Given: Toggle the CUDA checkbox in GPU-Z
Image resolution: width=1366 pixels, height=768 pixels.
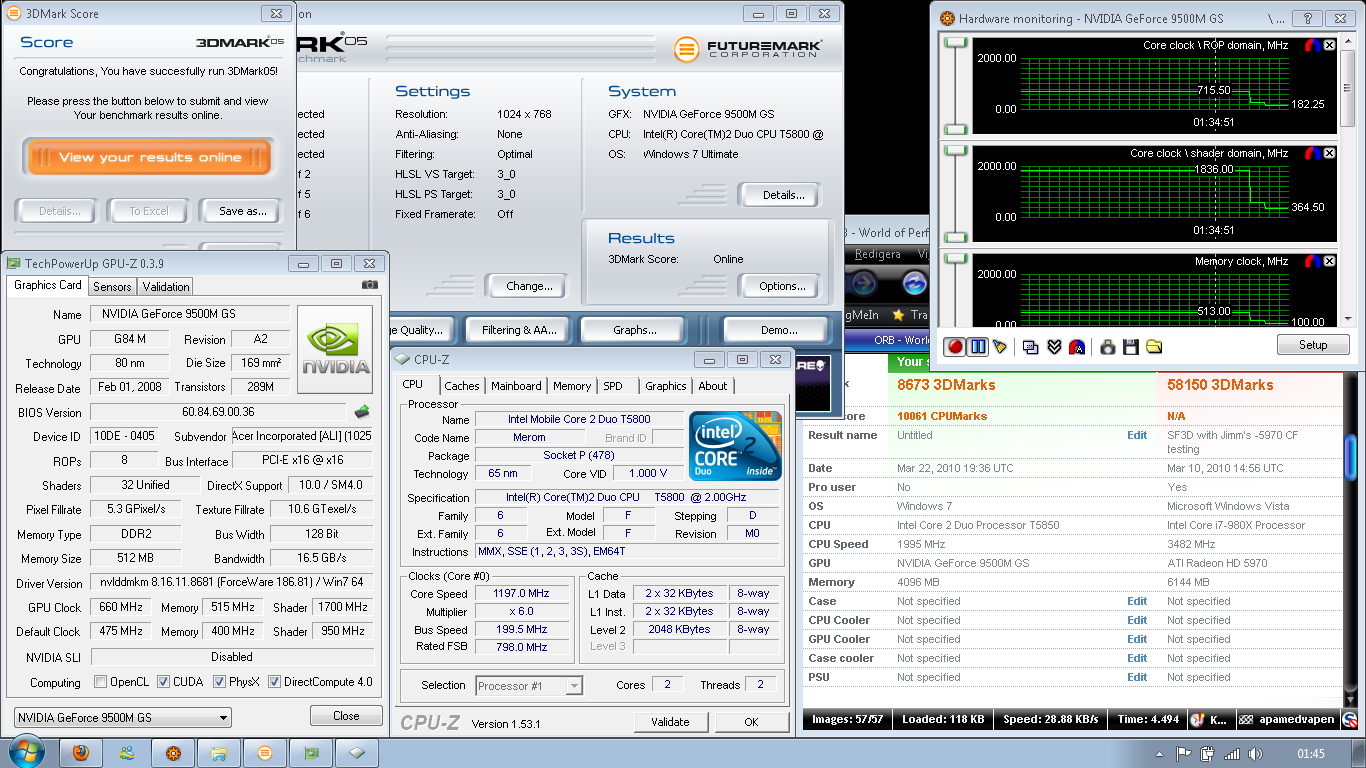Looking at the screenshot, I should pos(163,682).
